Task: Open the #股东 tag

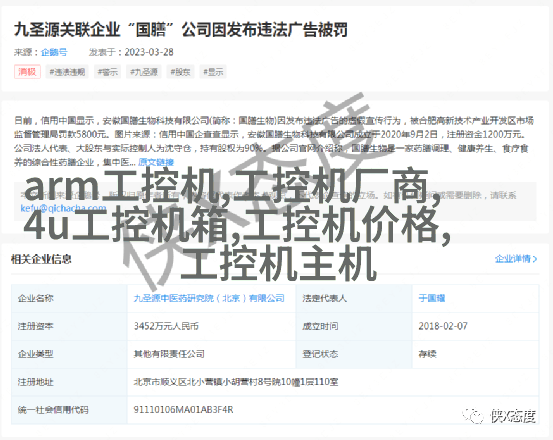Action: pos(180,72)
